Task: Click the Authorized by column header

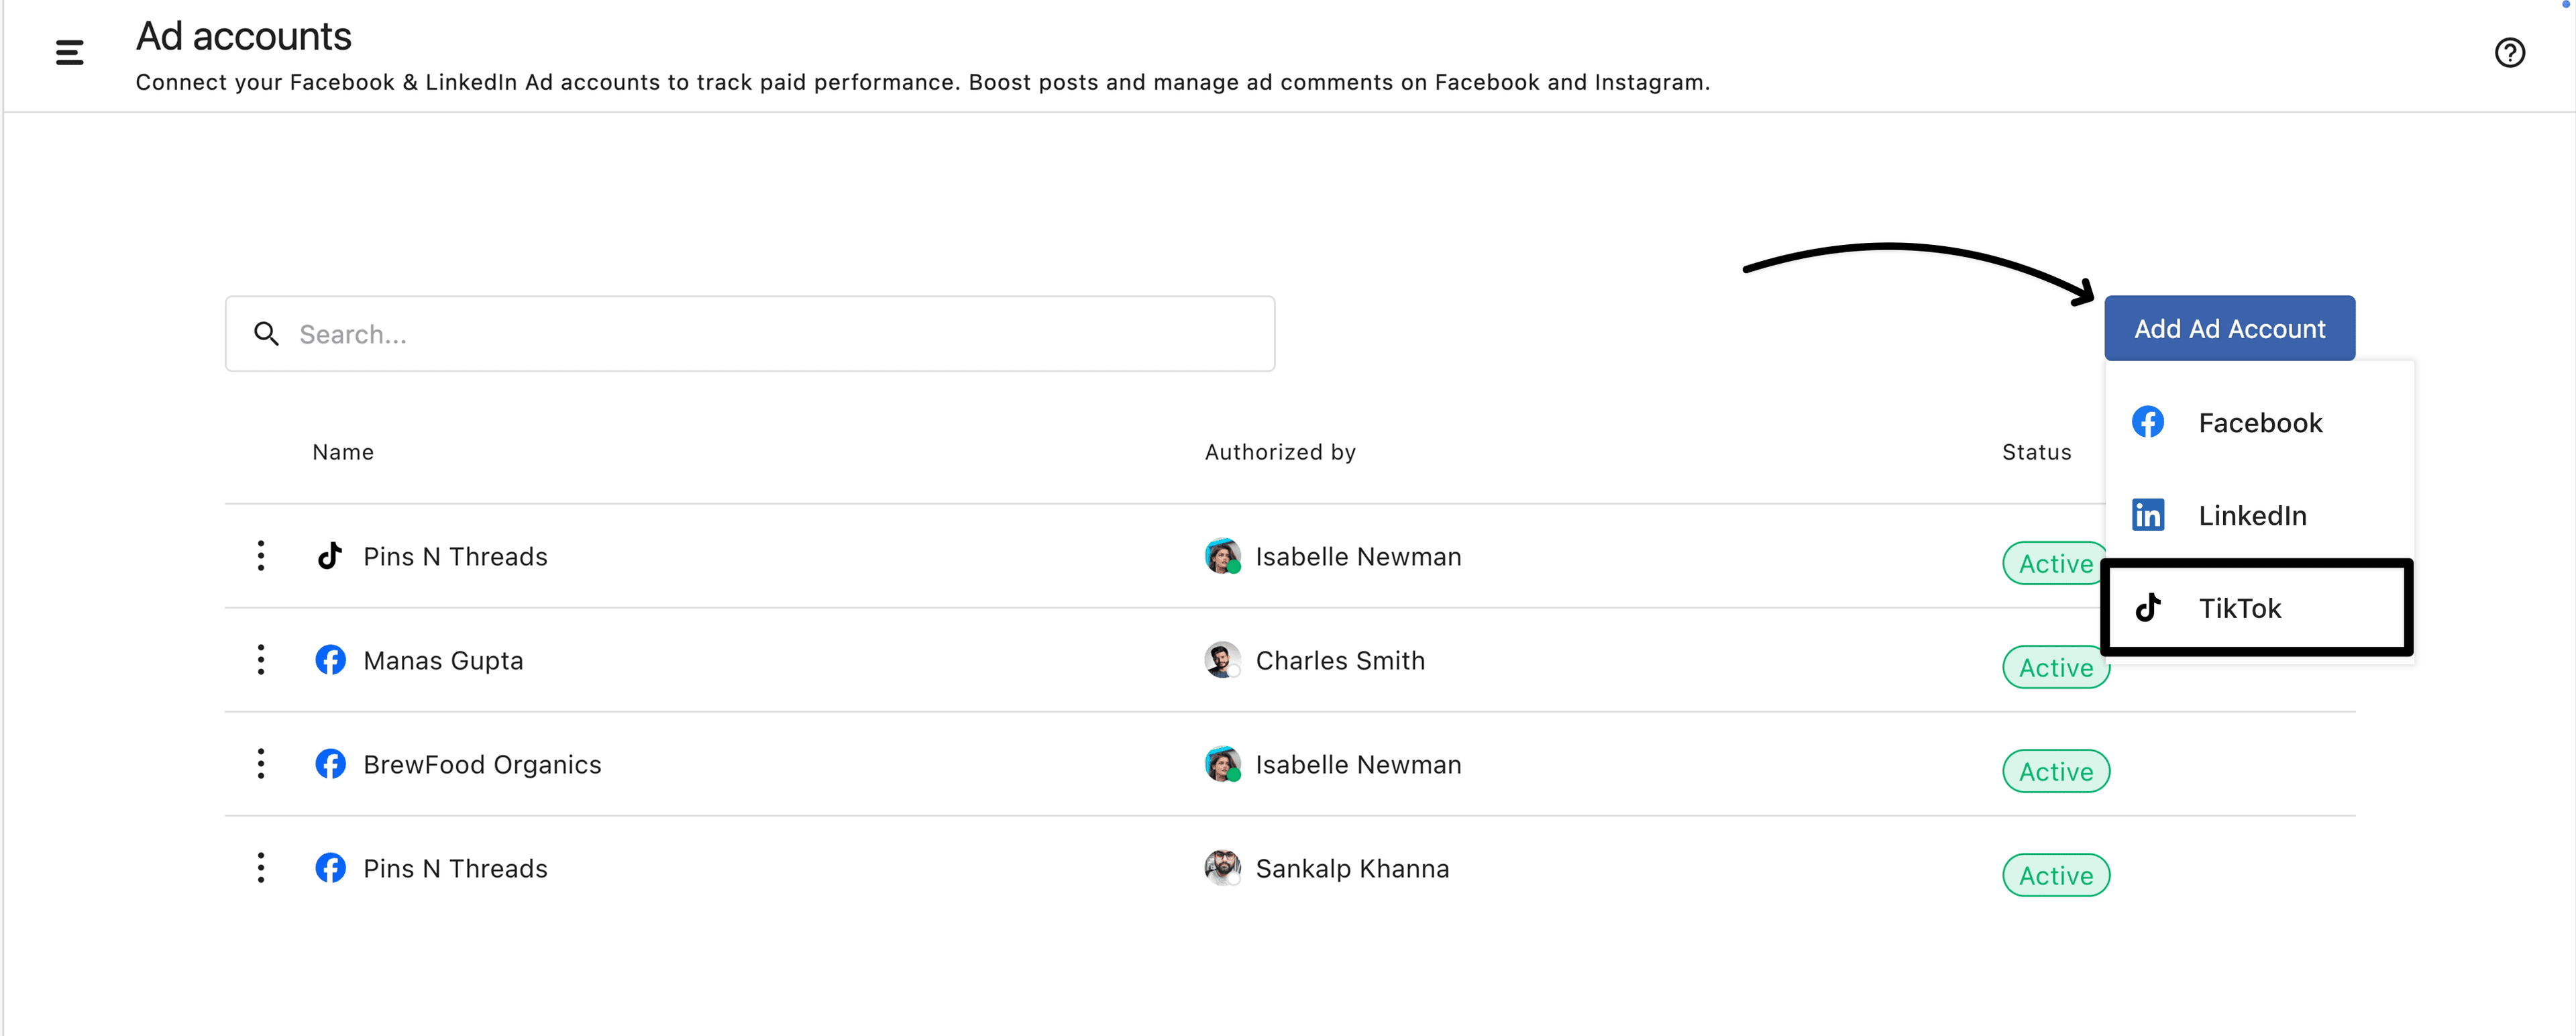Action: [1280, 452]
